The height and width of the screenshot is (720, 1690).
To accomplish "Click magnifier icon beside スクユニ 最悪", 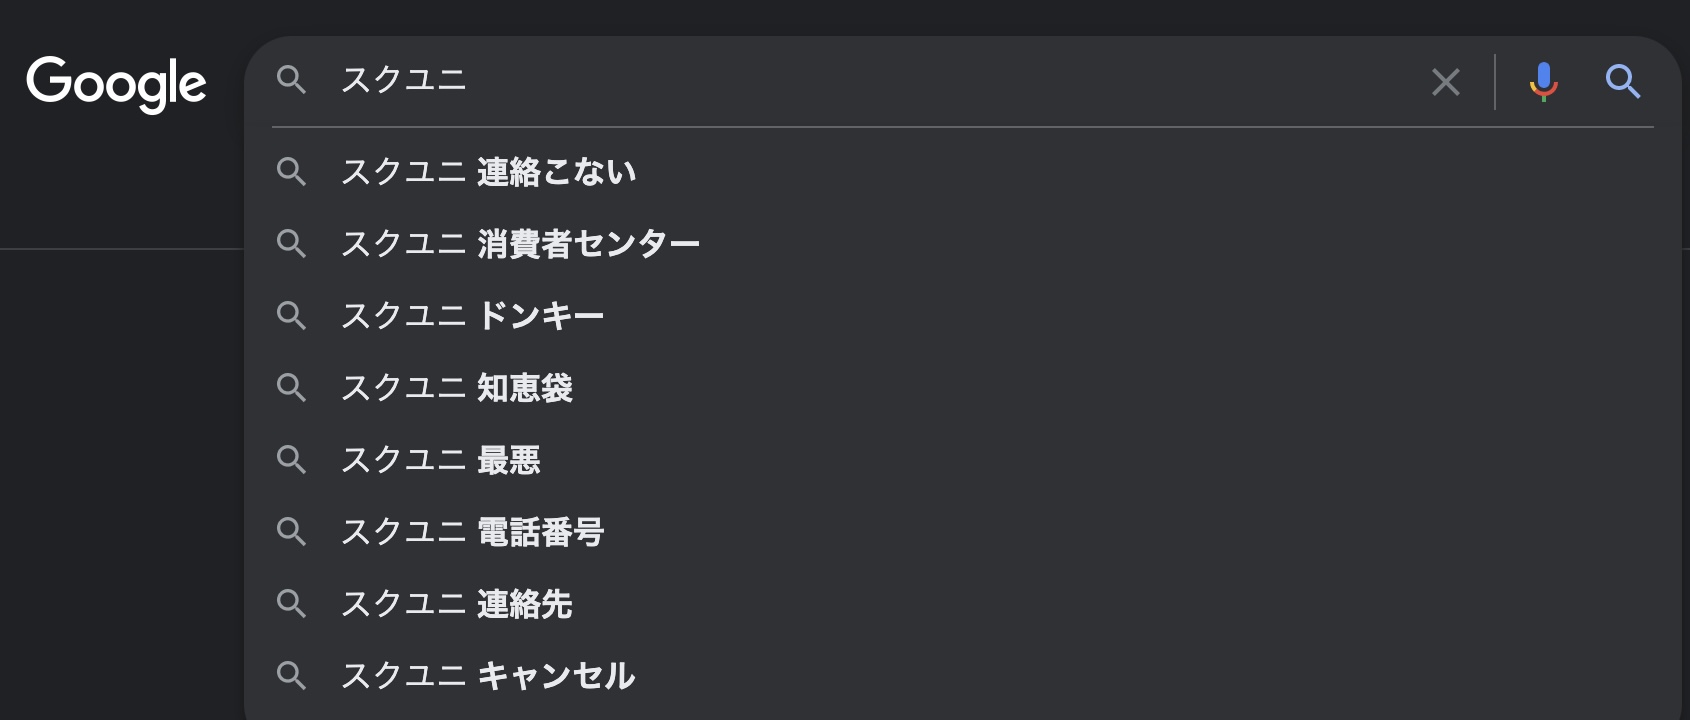I will pyautogui.click(x=291, y=460).
